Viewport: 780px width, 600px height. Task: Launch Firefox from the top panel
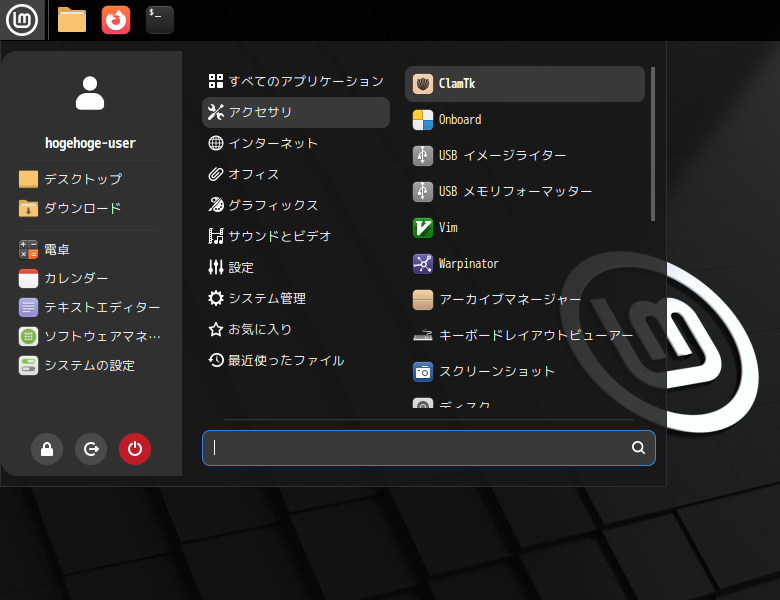116,20
